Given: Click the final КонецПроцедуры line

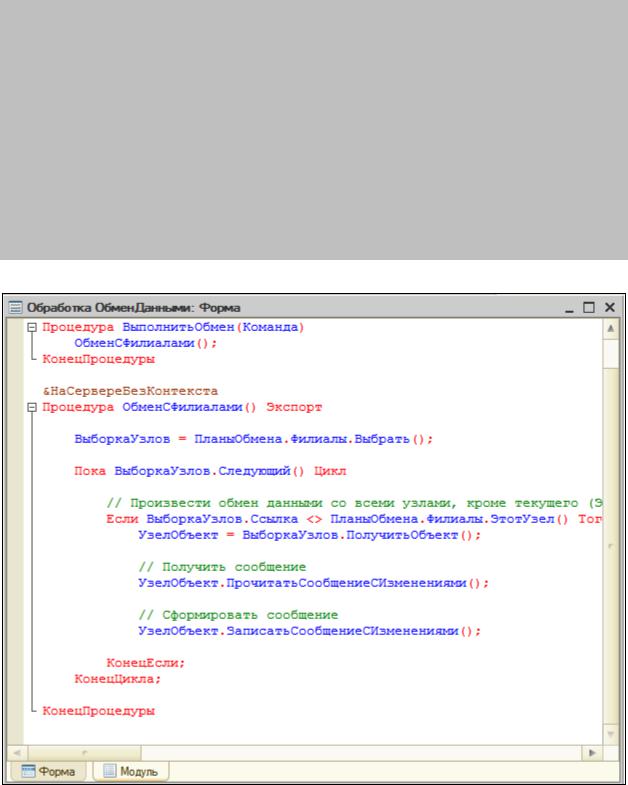Looking at the screenshot, I should 99,711.
